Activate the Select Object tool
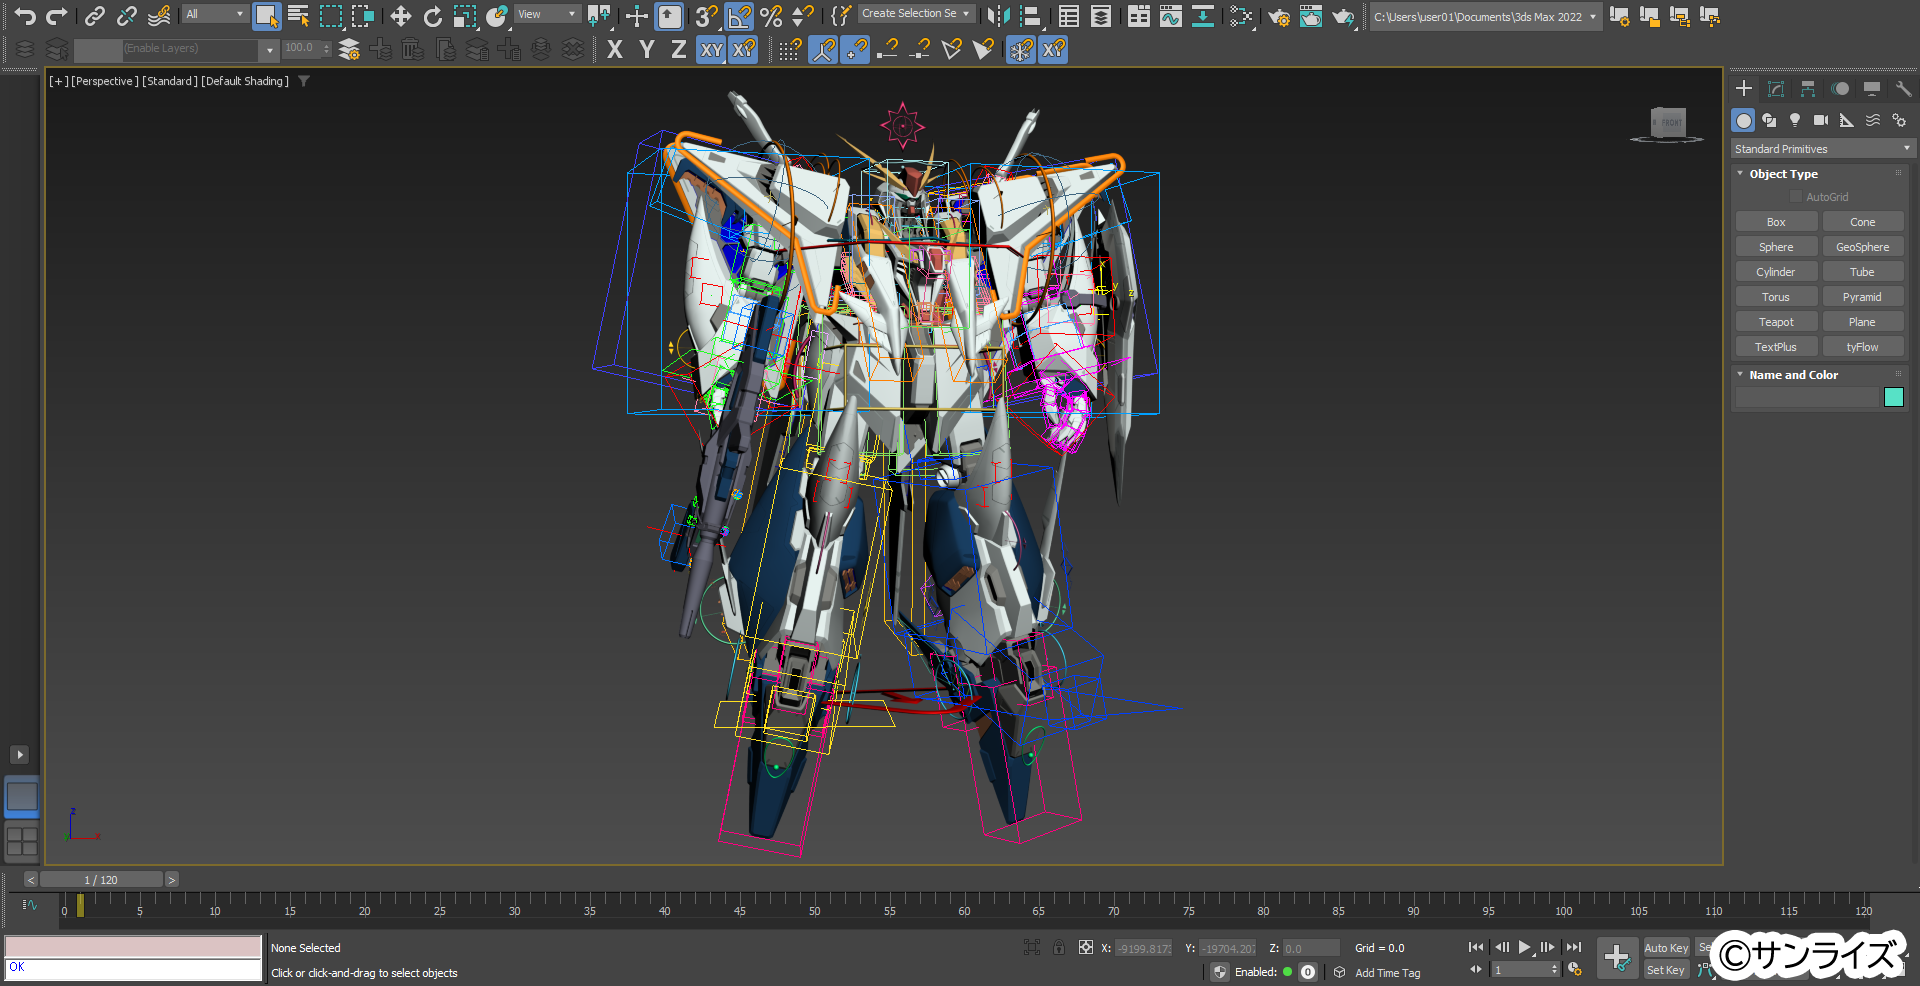The width and height of the screenshot is (1920, 986). point(266,16)
